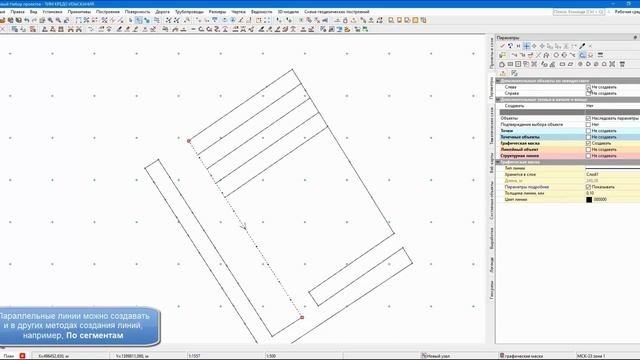Open the Построения menu
Image resolution: width=640 pixels, height=360 pixels.
(108, 12)
